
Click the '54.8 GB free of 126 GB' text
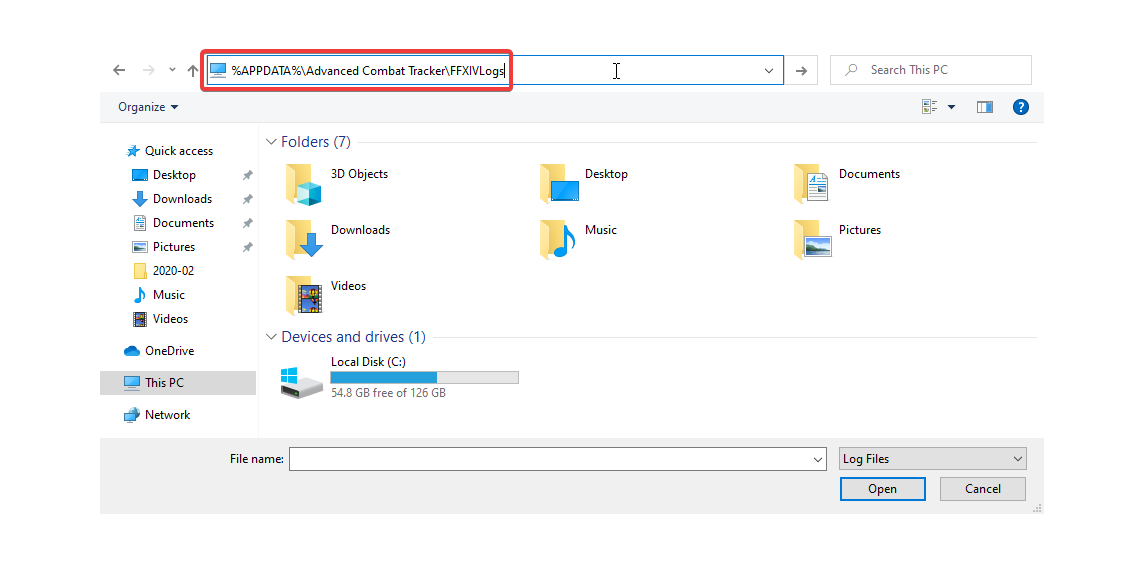click(x=388, y=393)
